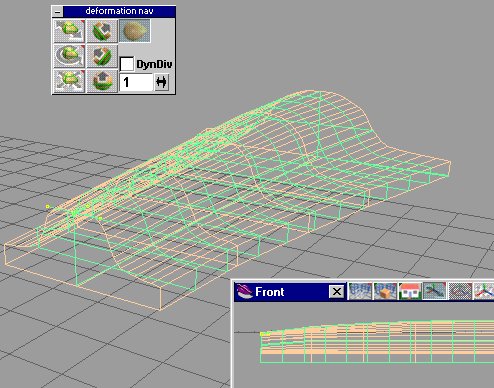Screen dimensions: 494x388
Task: Click the greyed eye-rotate icon in Front toolbar
Action: point(460,291)
